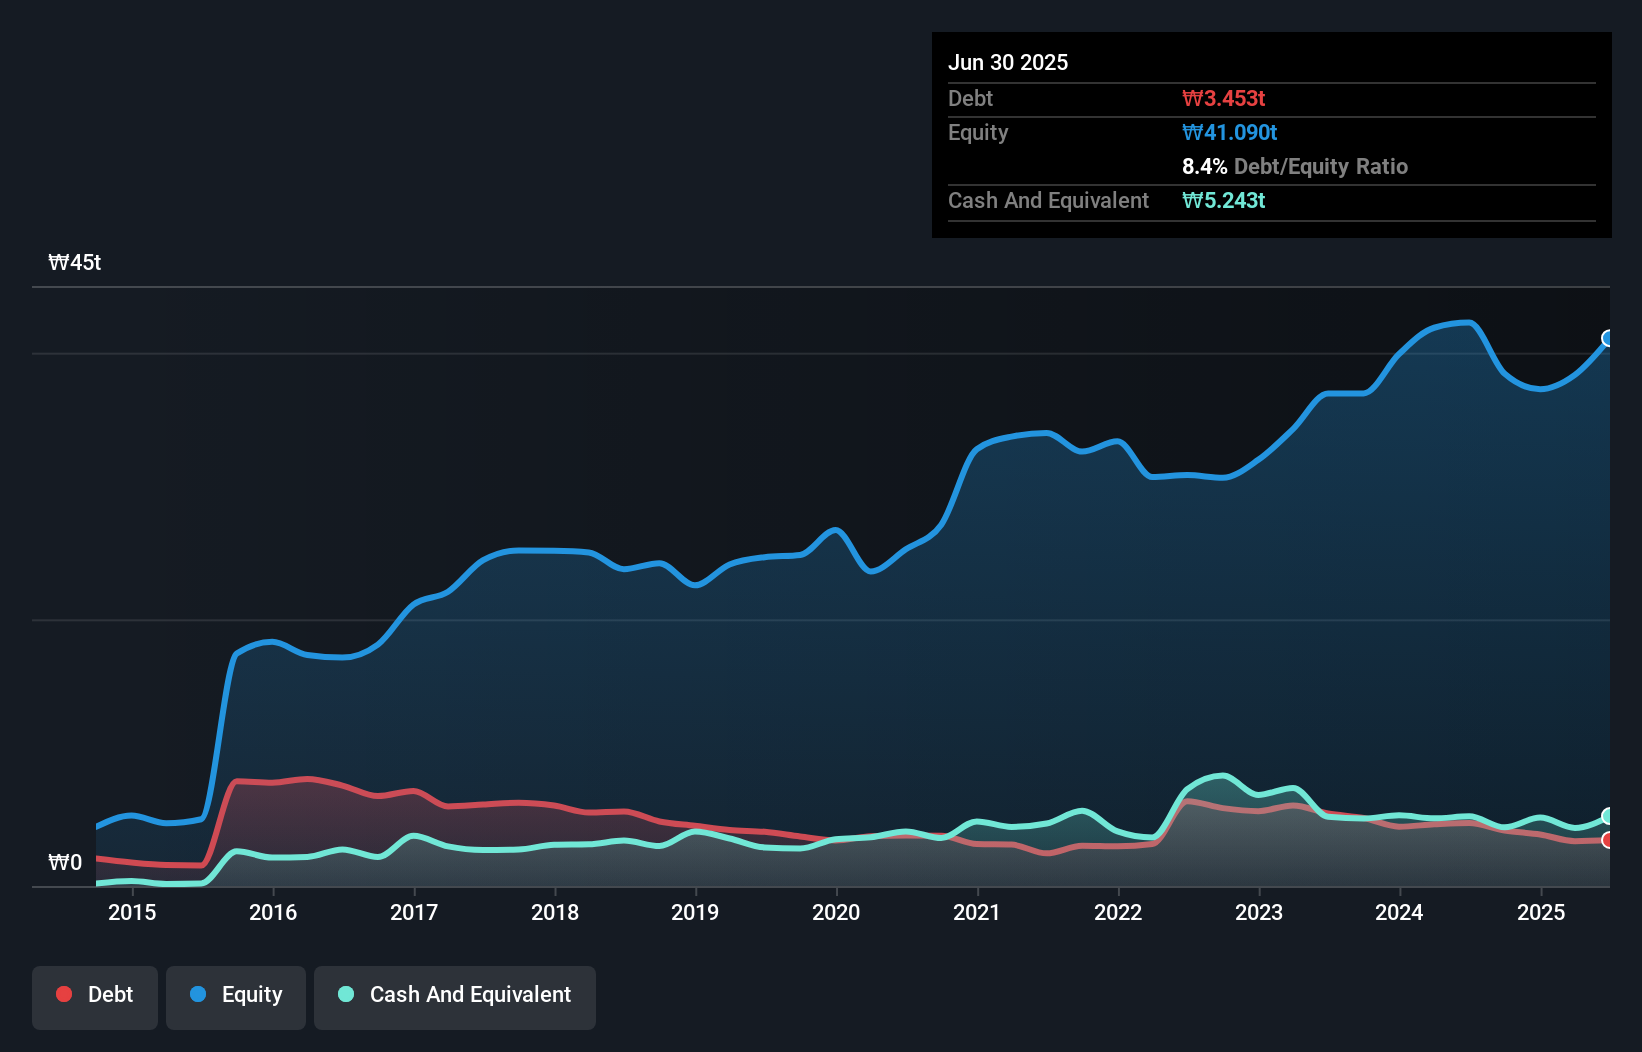Click the 2020 year label on the timeline
1642x1052 pixels.
coord(836,912)
